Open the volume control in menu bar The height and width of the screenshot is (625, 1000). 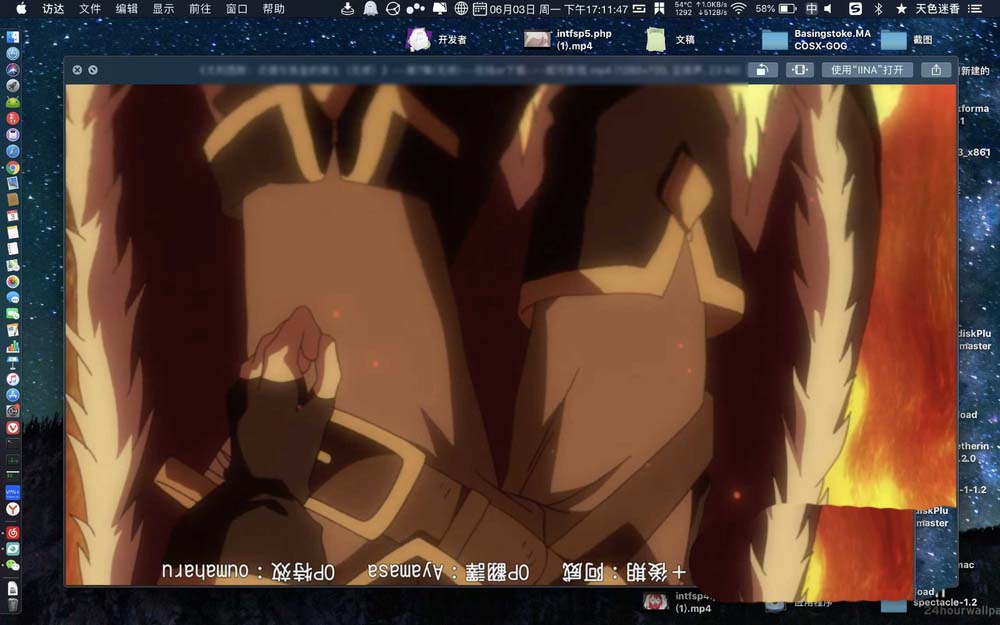[828, 8]
